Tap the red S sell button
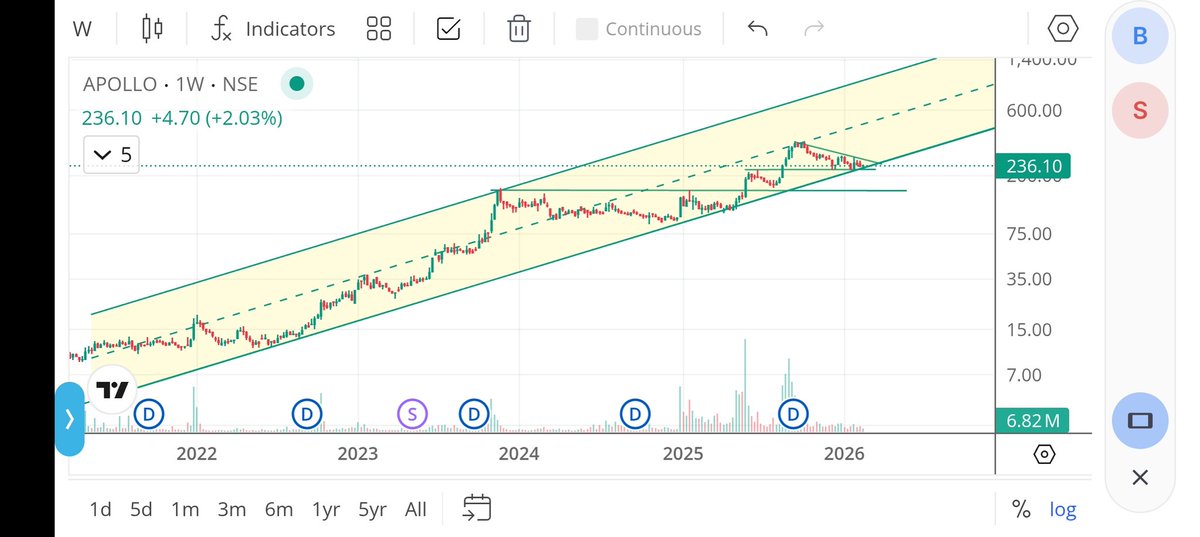Screen dimensions: 1200x537 point(1140,109)
